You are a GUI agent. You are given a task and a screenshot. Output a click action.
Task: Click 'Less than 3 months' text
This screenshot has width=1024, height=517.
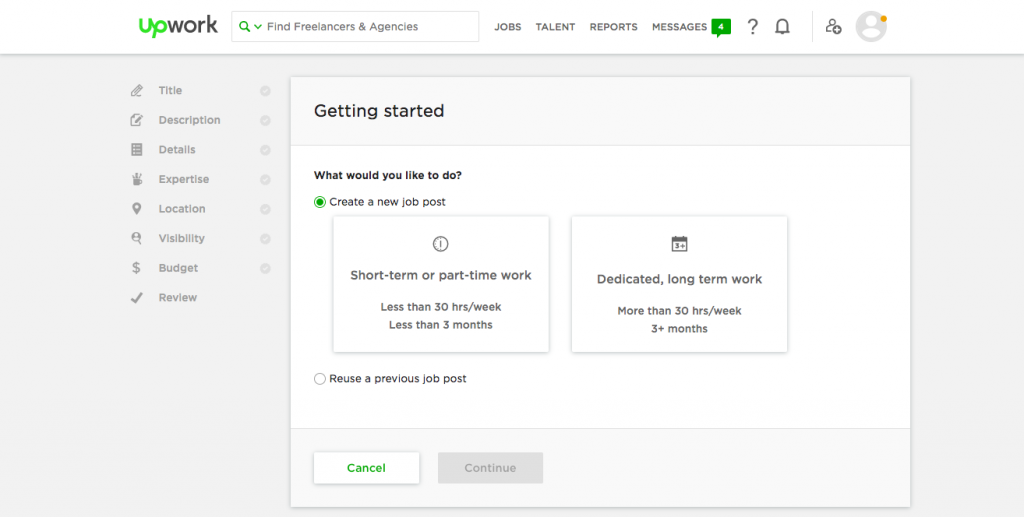pos(441,324)
